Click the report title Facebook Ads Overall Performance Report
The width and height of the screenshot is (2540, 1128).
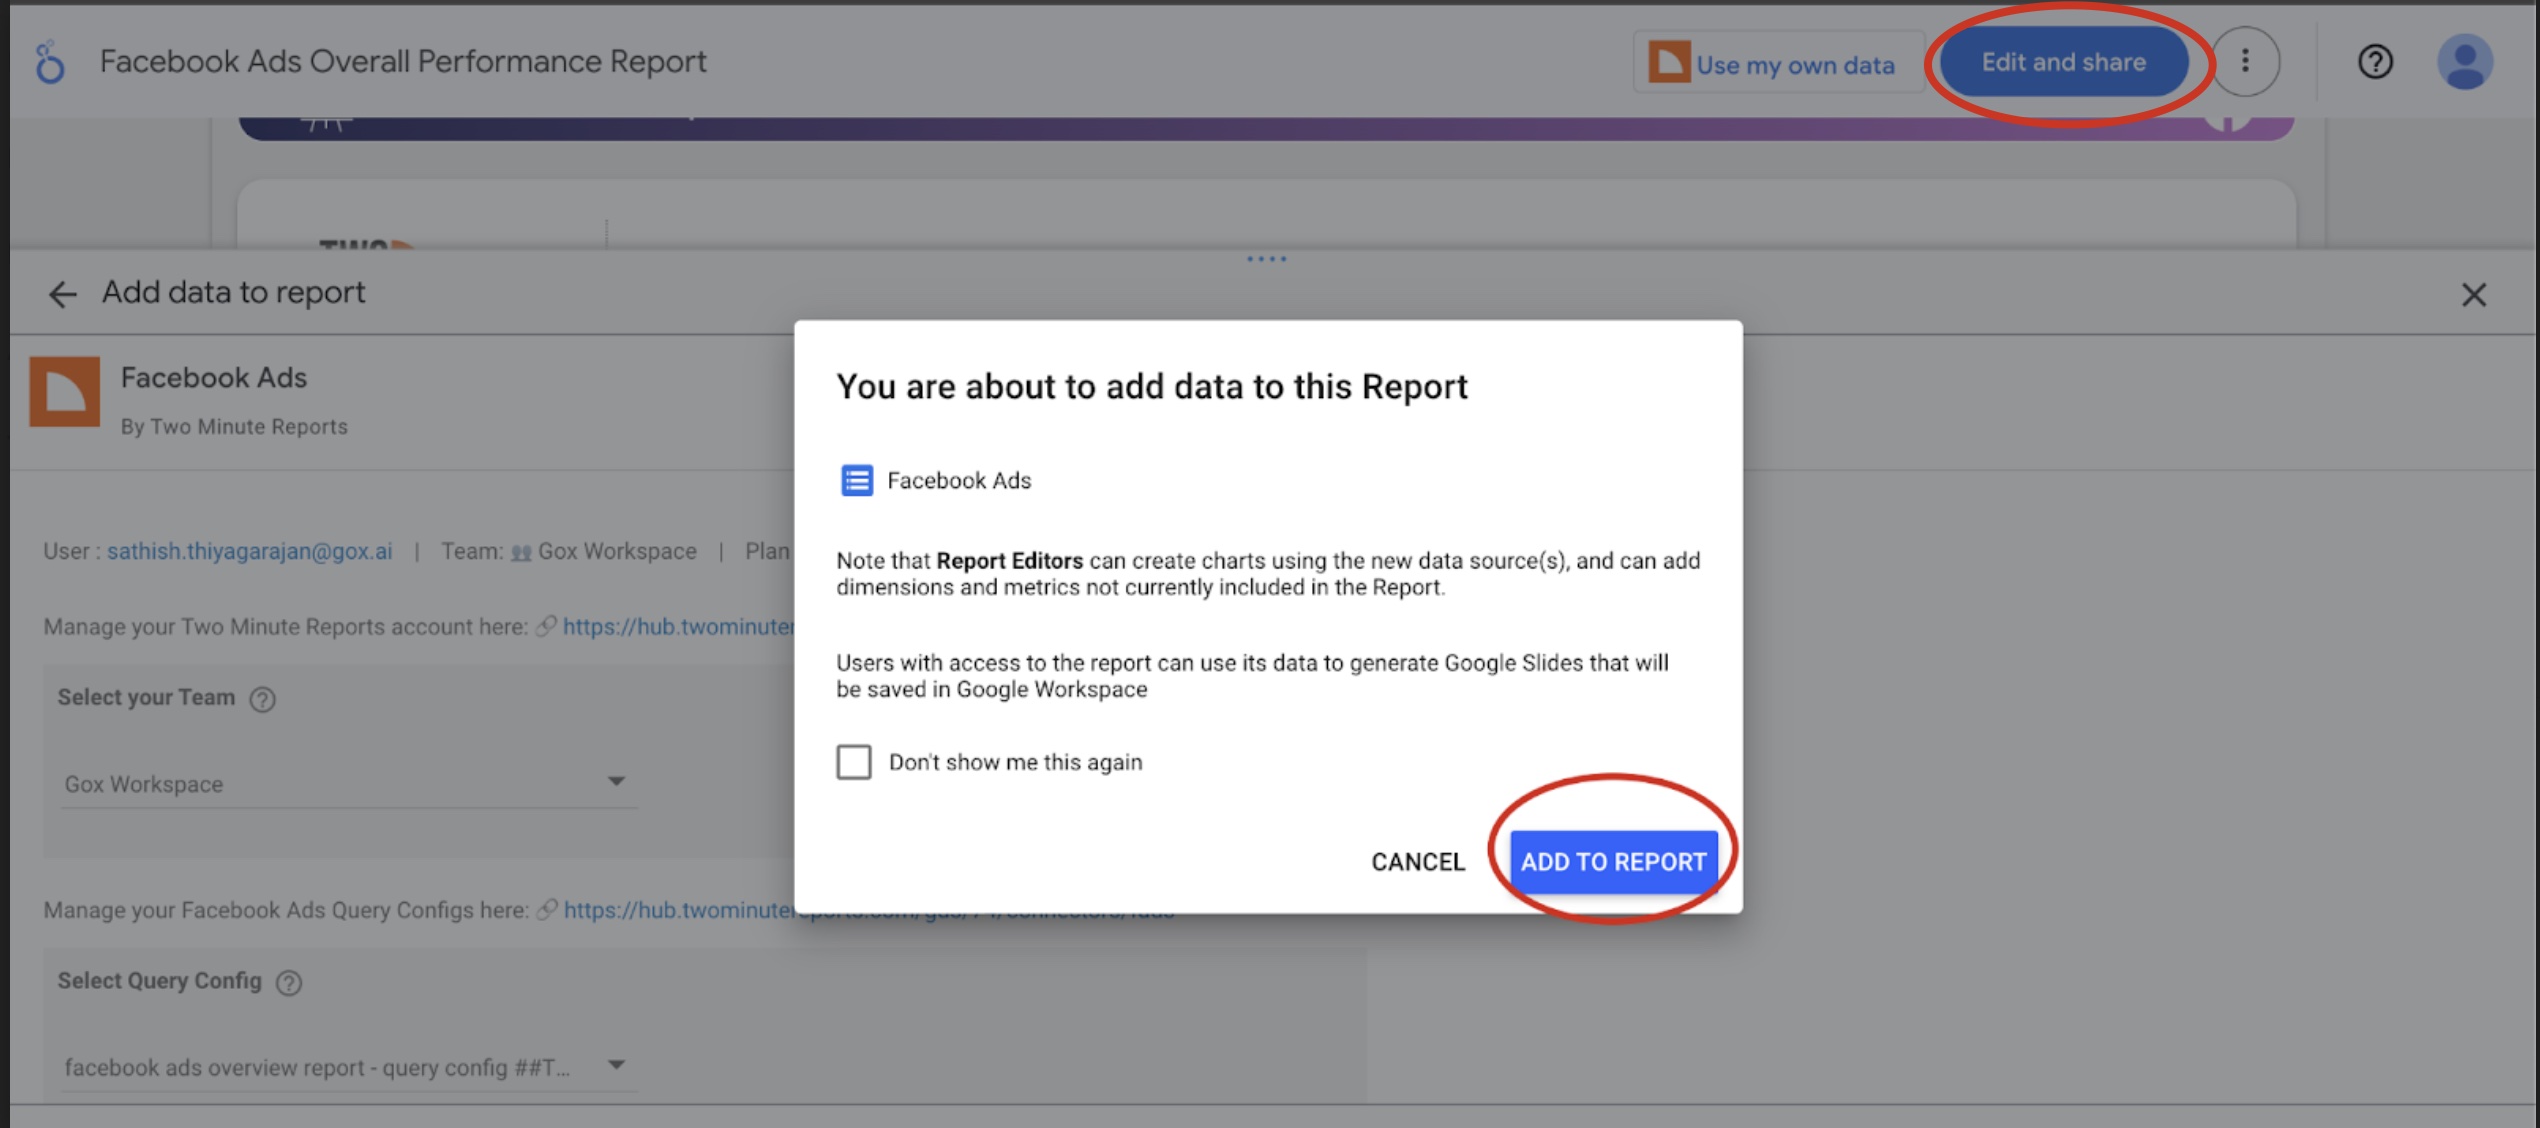[x=403, y=62]
